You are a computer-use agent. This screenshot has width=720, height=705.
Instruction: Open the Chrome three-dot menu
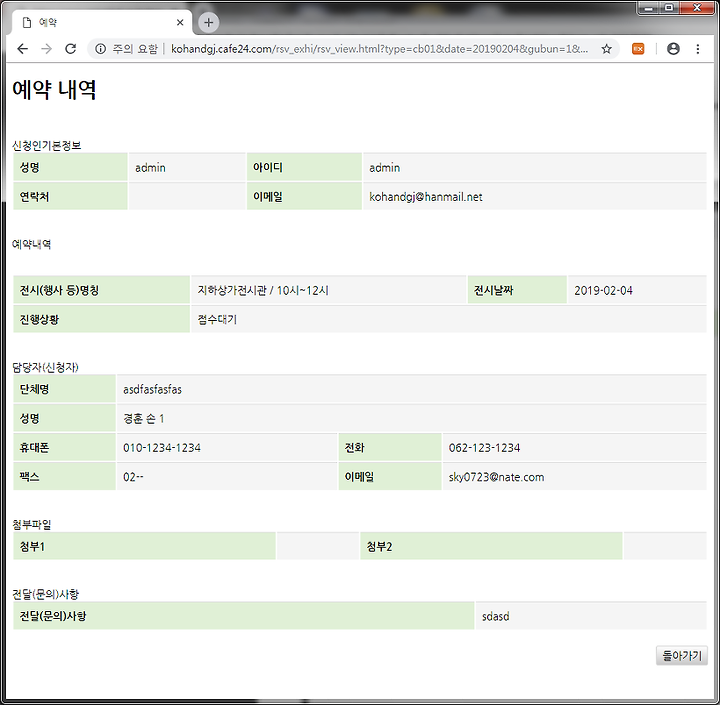[698, 49]
